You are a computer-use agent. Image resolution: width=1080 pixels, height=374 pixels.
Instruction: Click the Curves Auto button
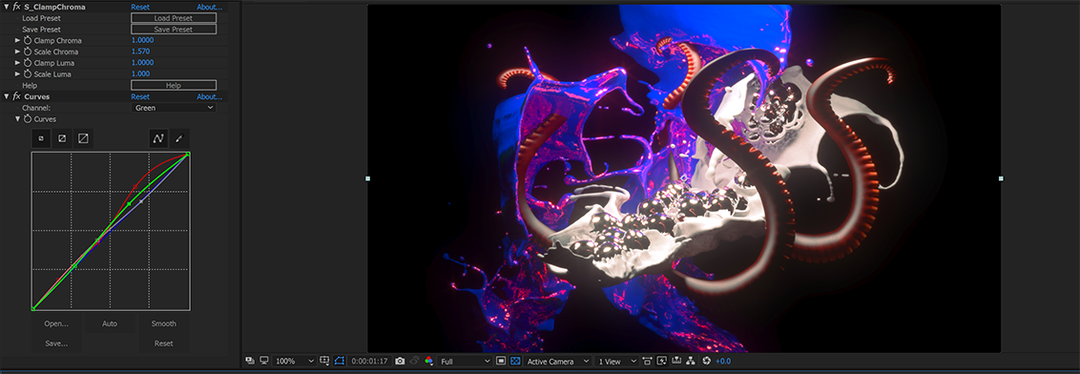click(x=110, y=324)
